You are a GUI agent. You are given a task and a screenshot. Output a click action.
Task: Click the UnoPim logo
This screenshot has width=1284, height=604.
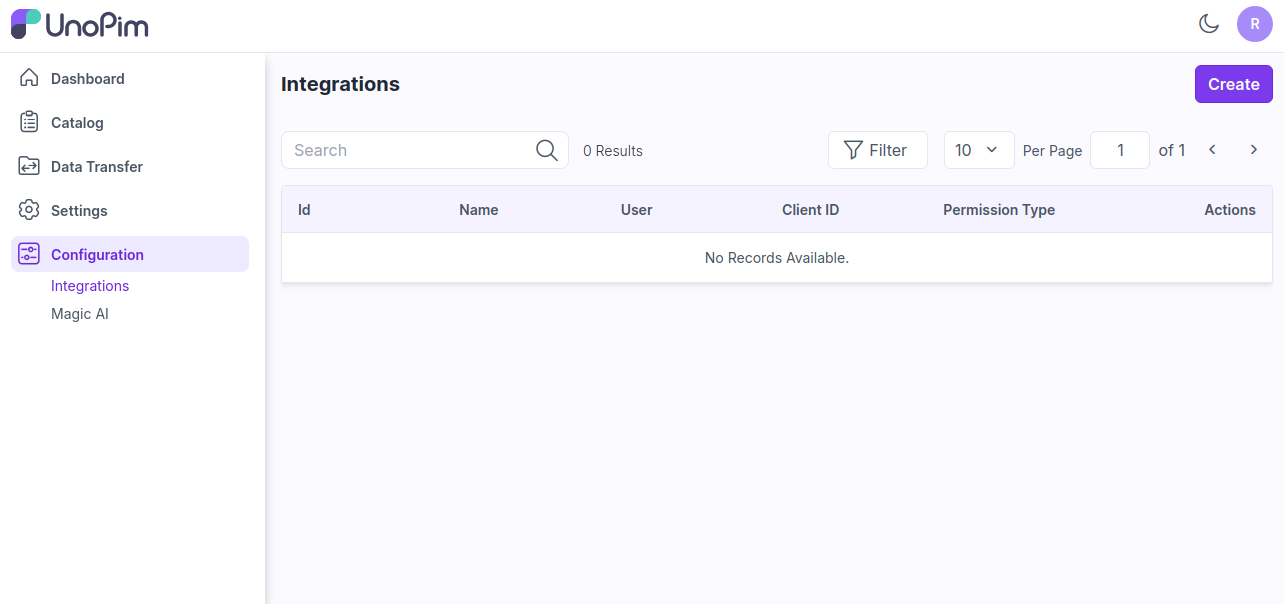pos(80,24)
